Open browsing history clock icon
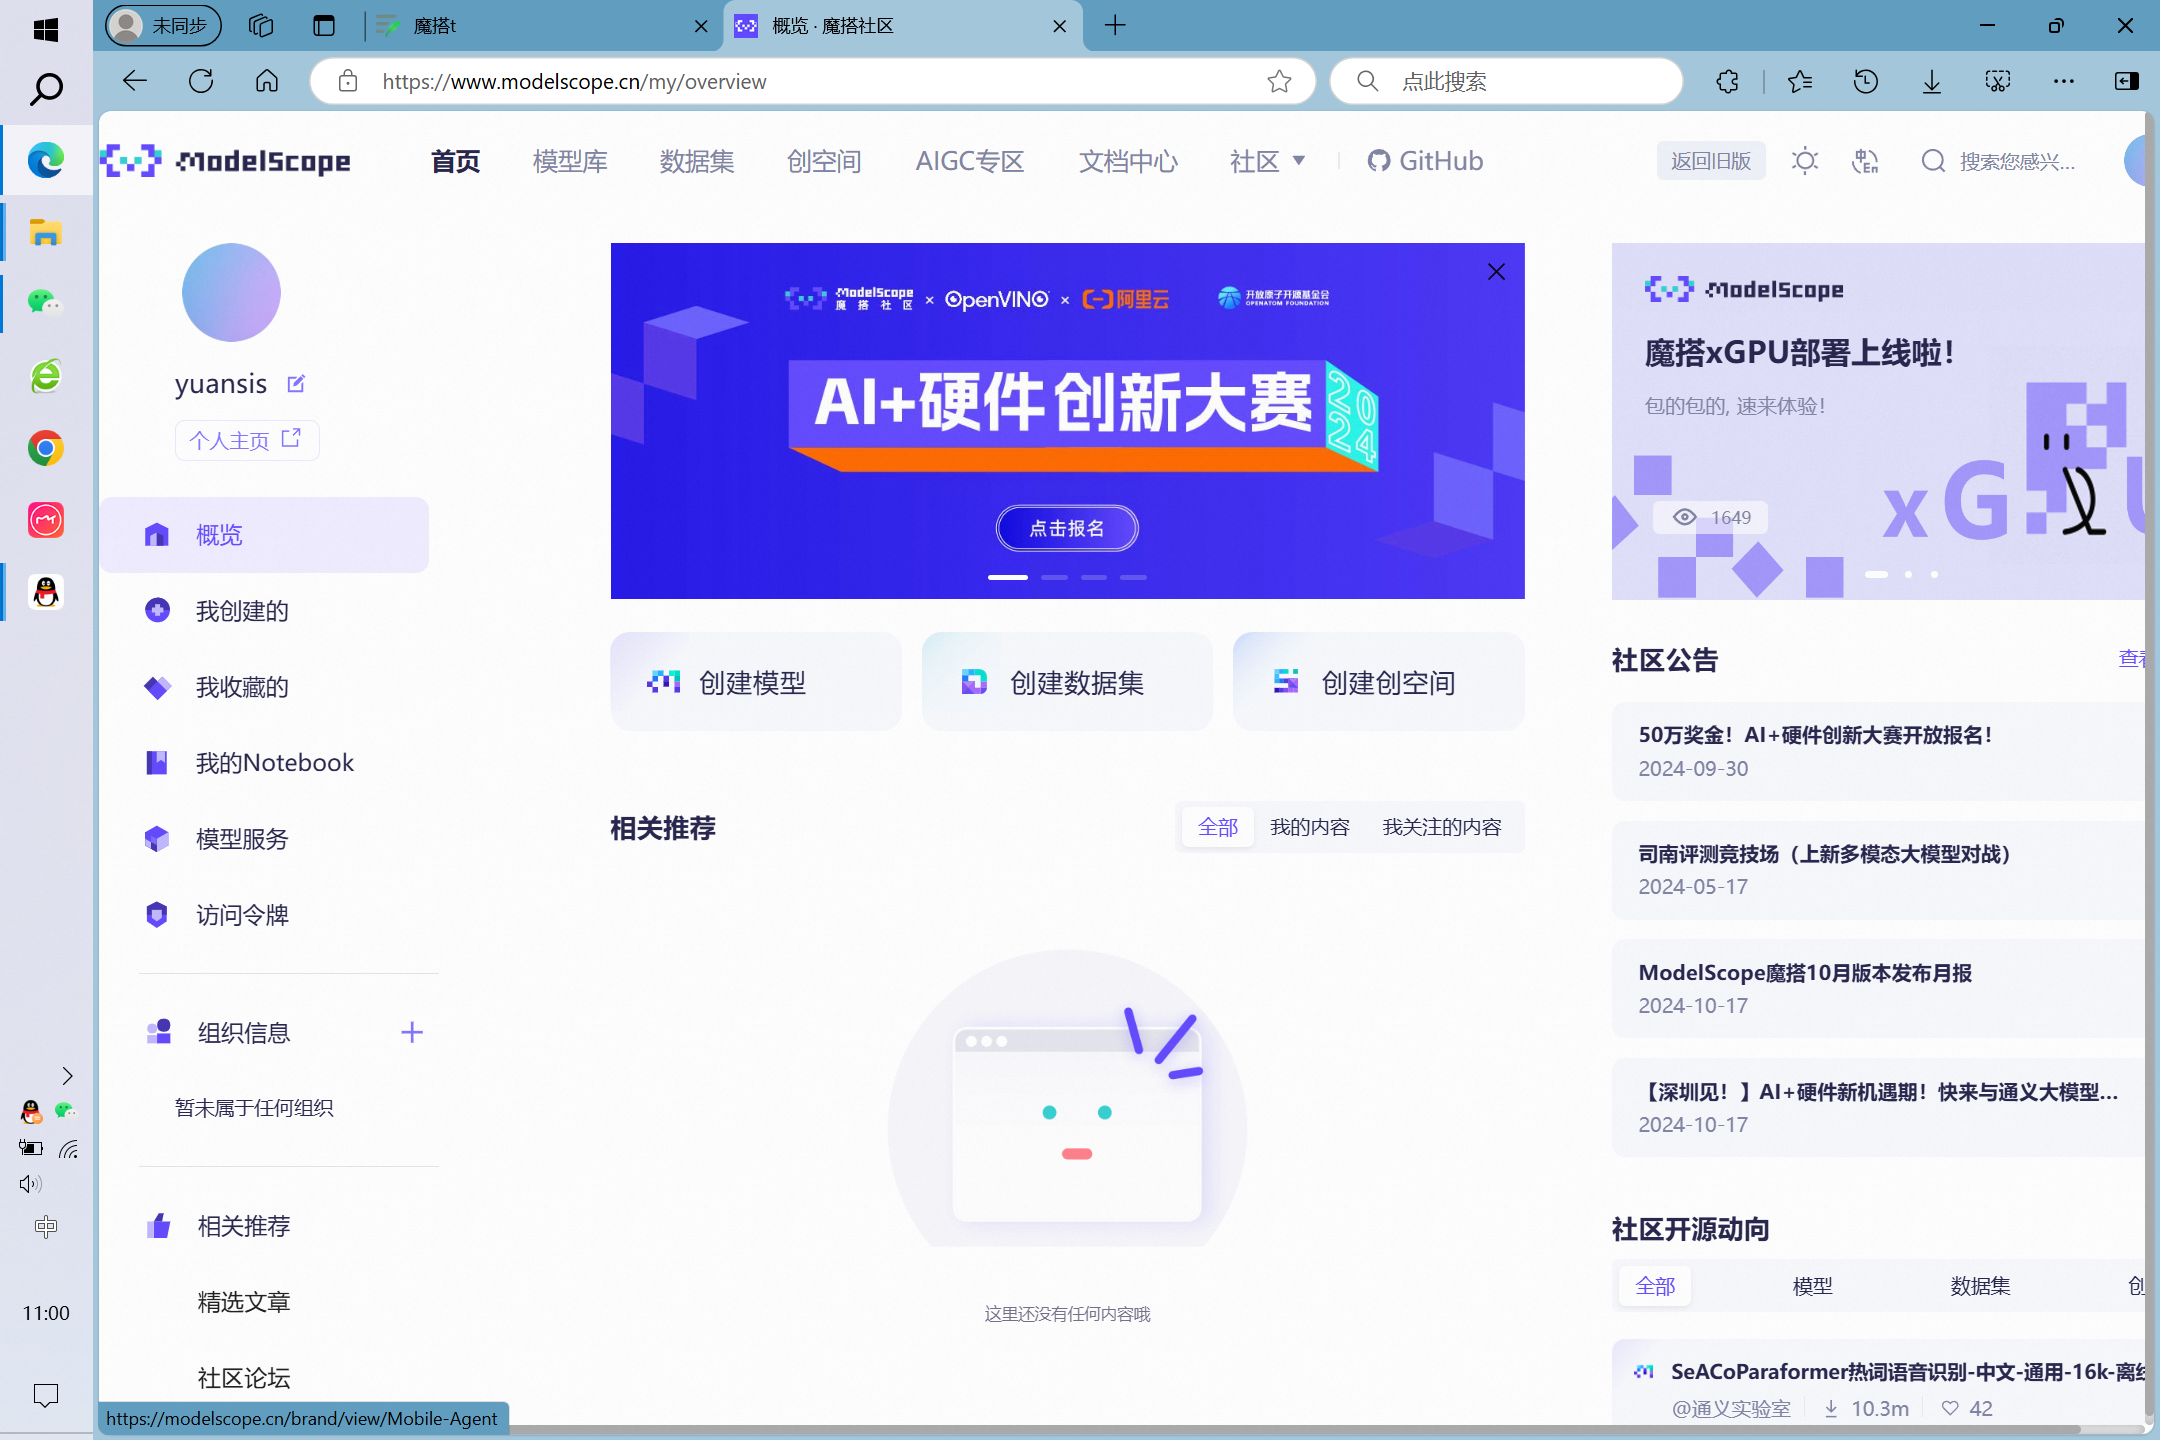The image size is (2160, 1440). tap(1865, 81)
